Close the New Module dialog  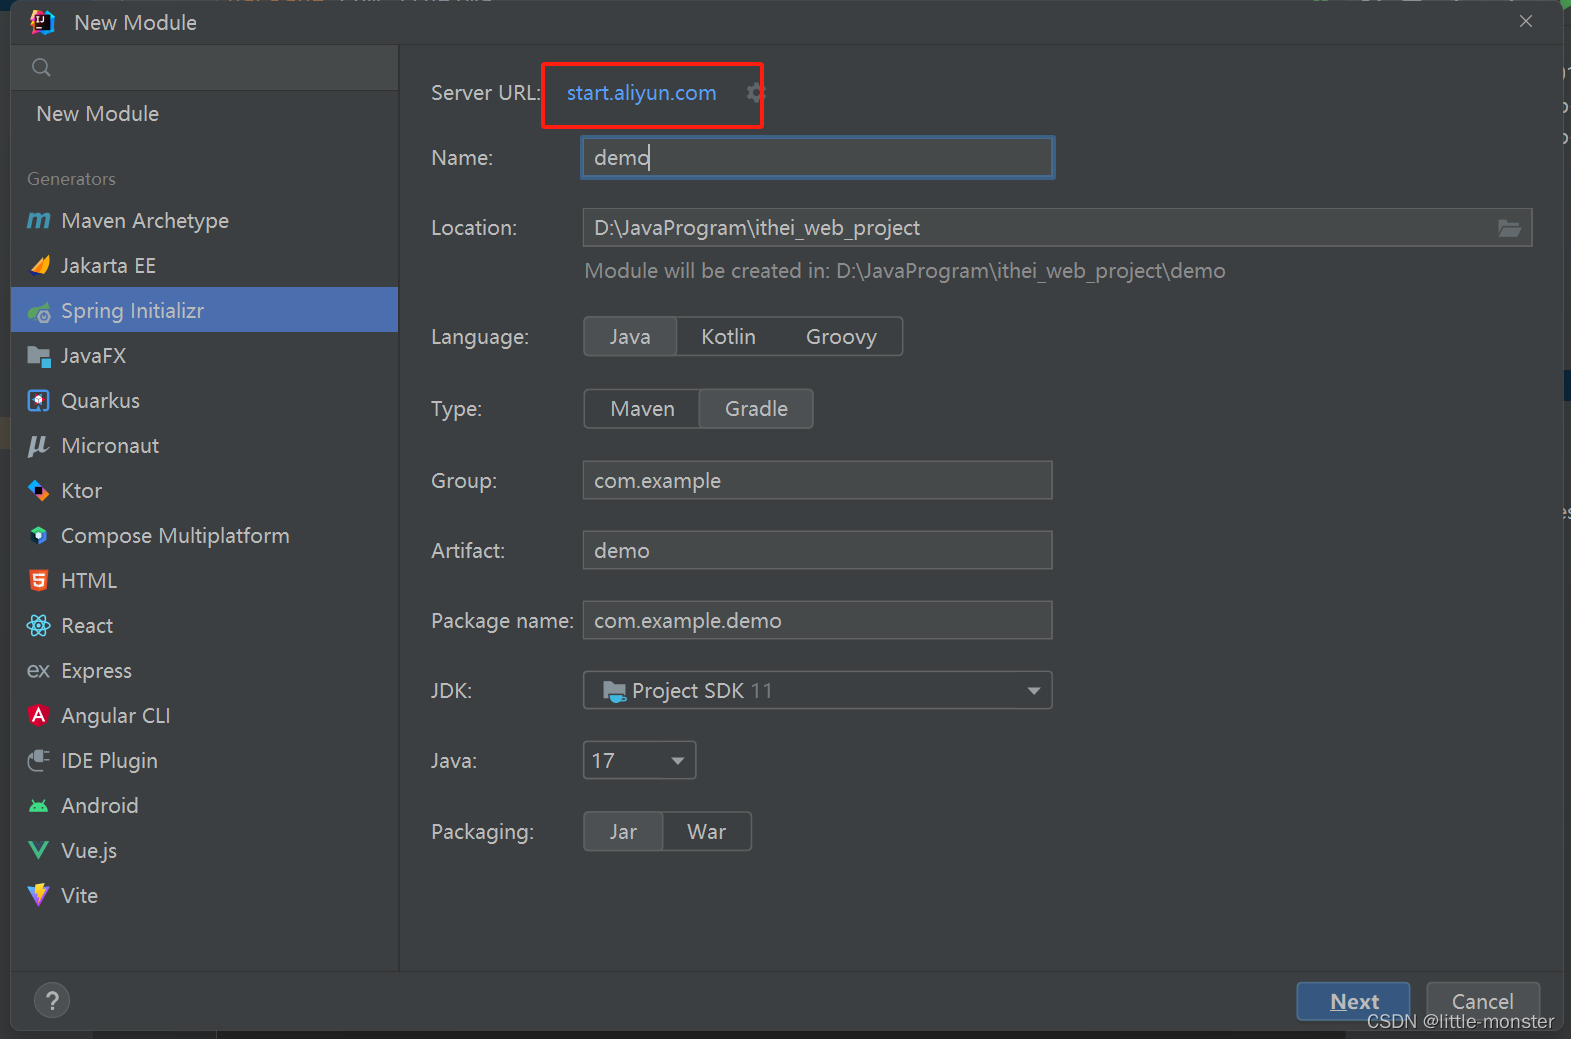(1526, 21)
